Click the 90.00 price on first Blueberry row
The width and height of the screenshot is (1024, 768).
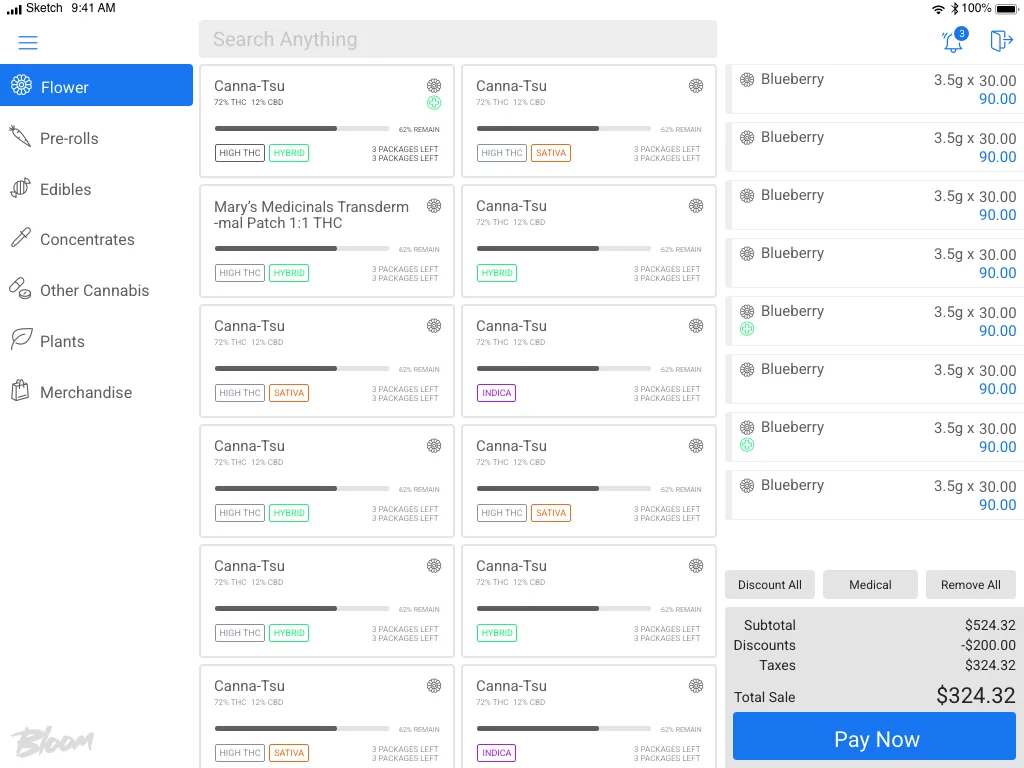click(x=997, y=99)
